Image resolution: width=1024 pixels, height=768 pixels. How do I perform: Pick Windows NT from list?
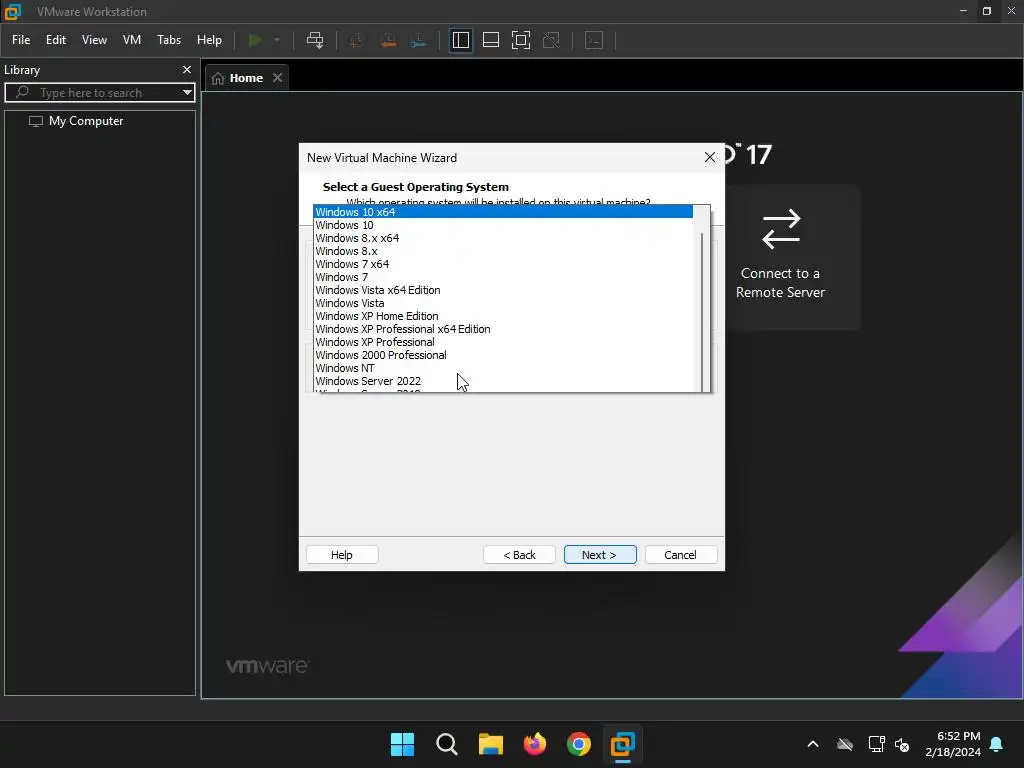[x=503, y=368]
